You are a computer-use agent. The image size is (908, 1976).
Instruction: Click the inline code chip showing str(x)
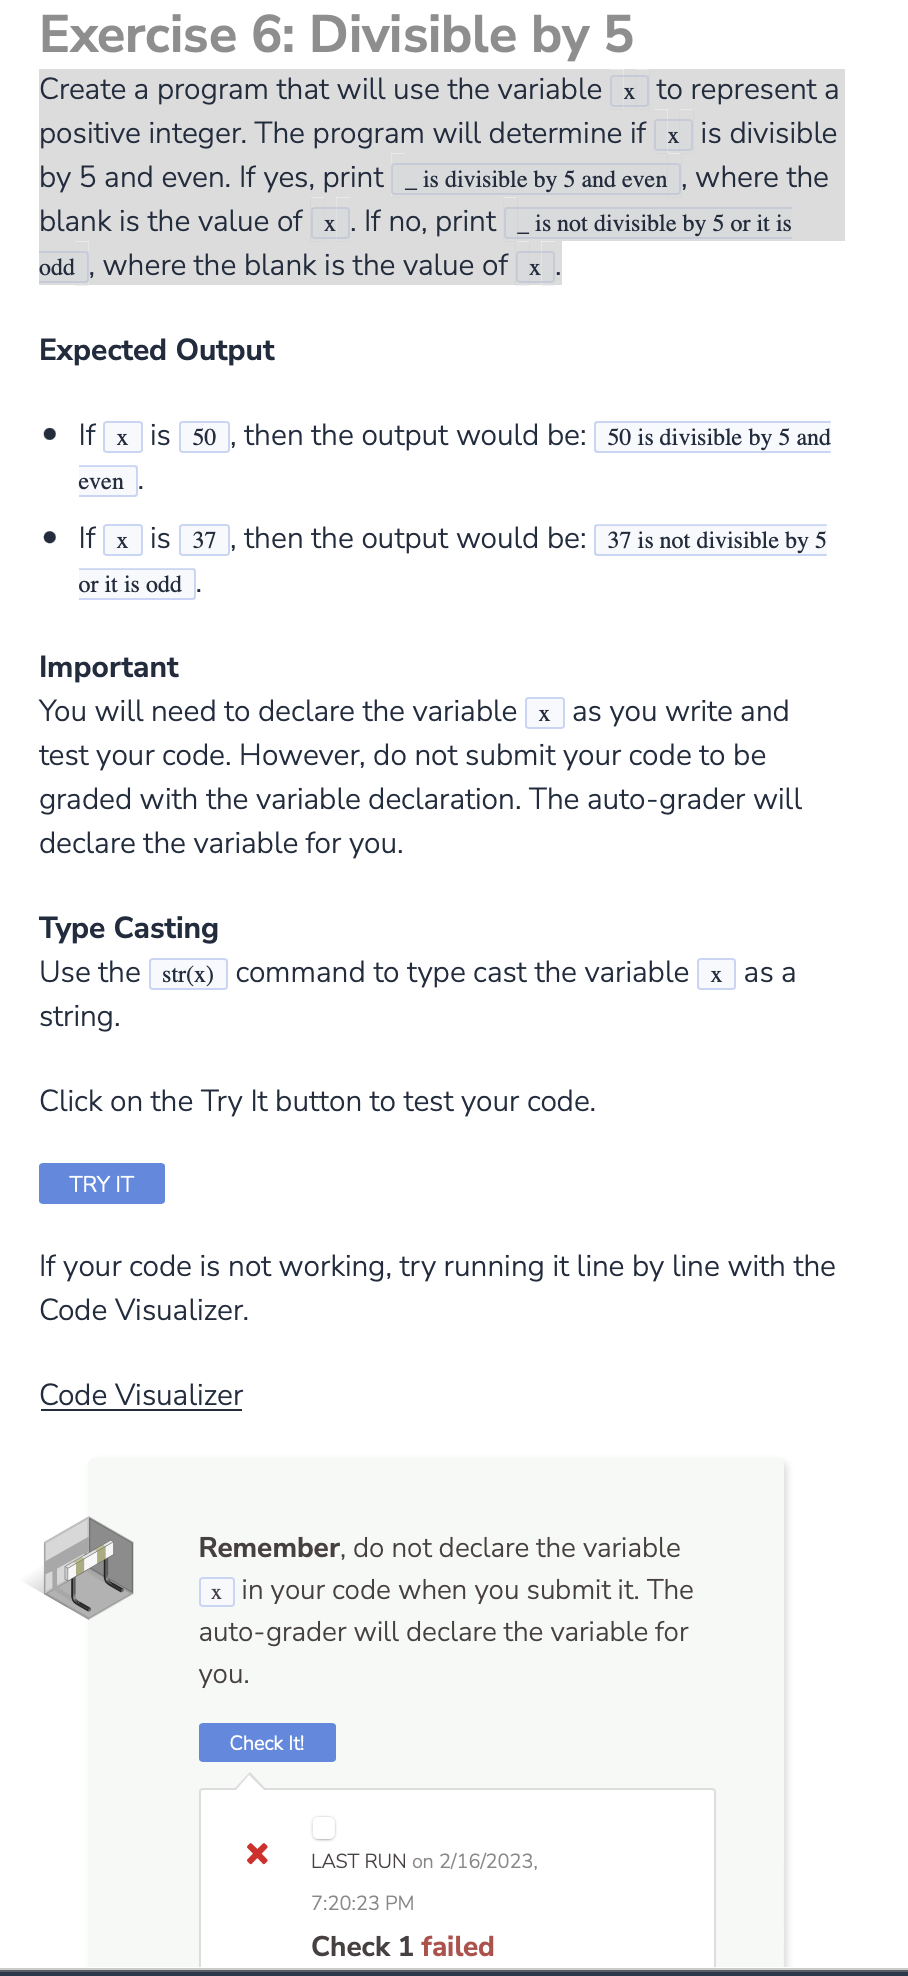[x=189, y=973]
